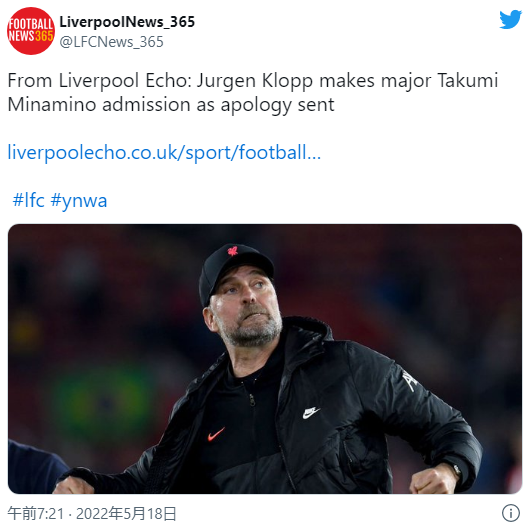Click the jacket sleeve lettering in the photo
Screen dimensions: 527x529
[410, 381]
